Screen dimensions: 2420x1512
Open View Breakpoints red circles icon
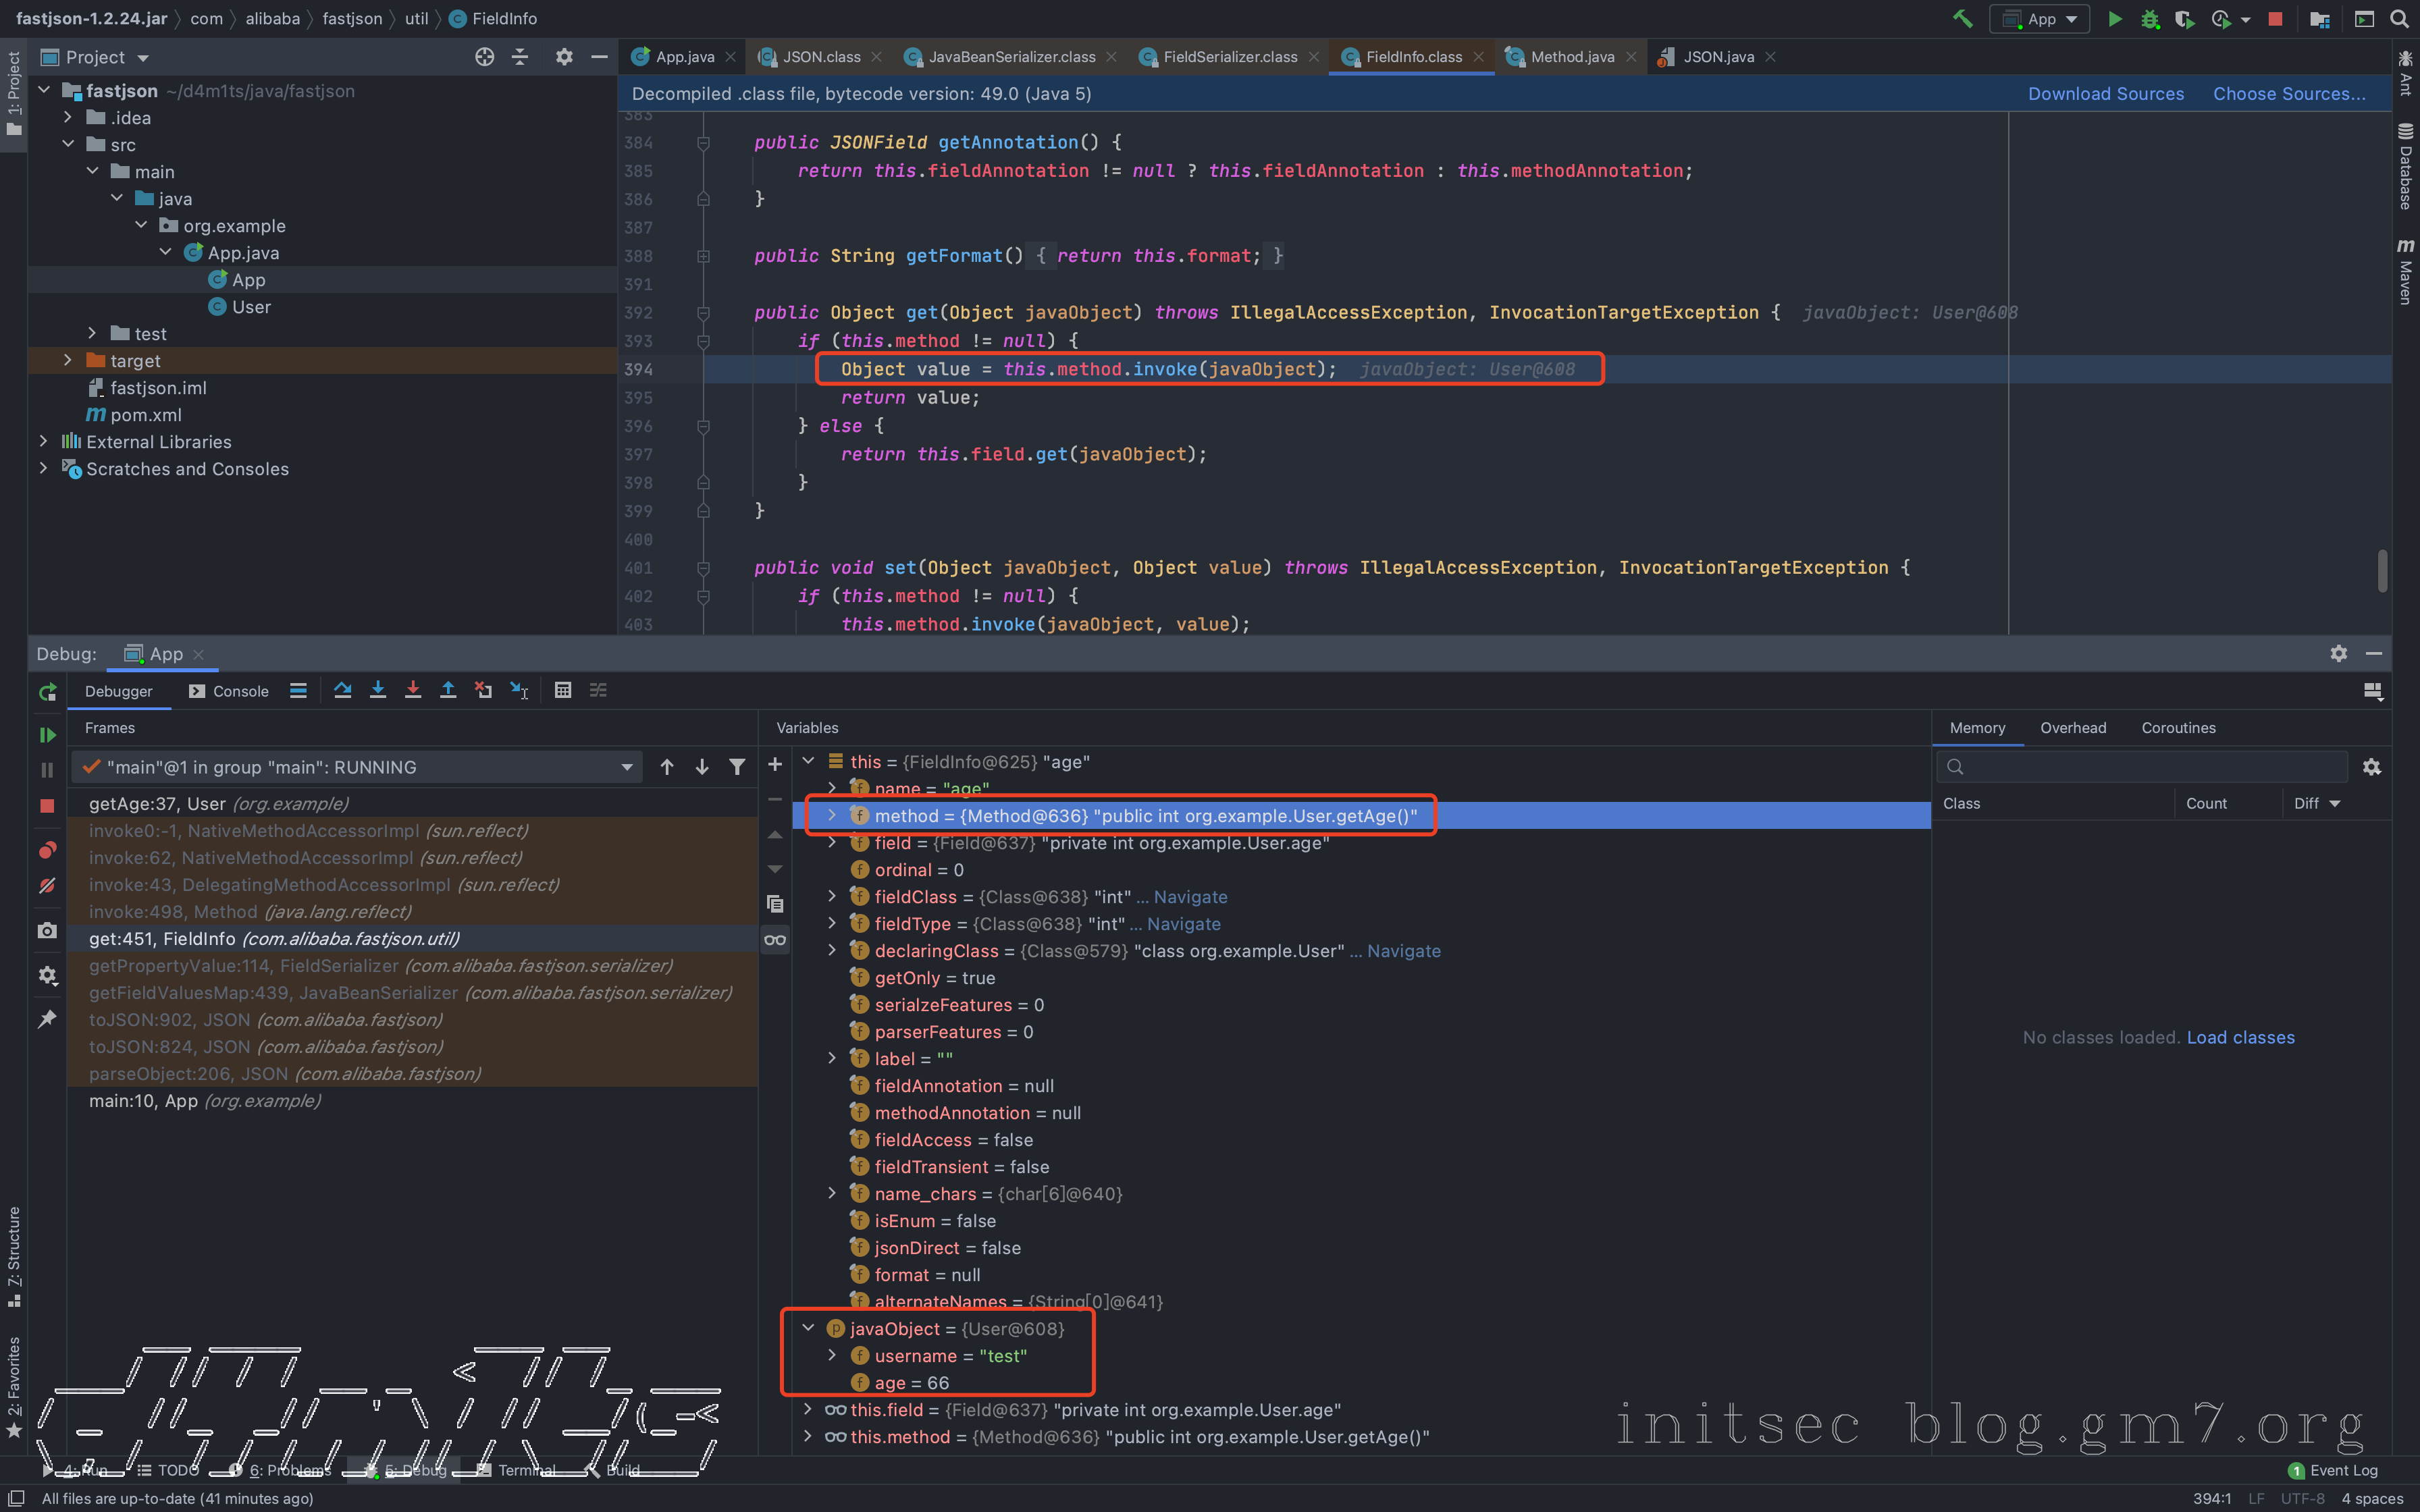coord(47,850)
